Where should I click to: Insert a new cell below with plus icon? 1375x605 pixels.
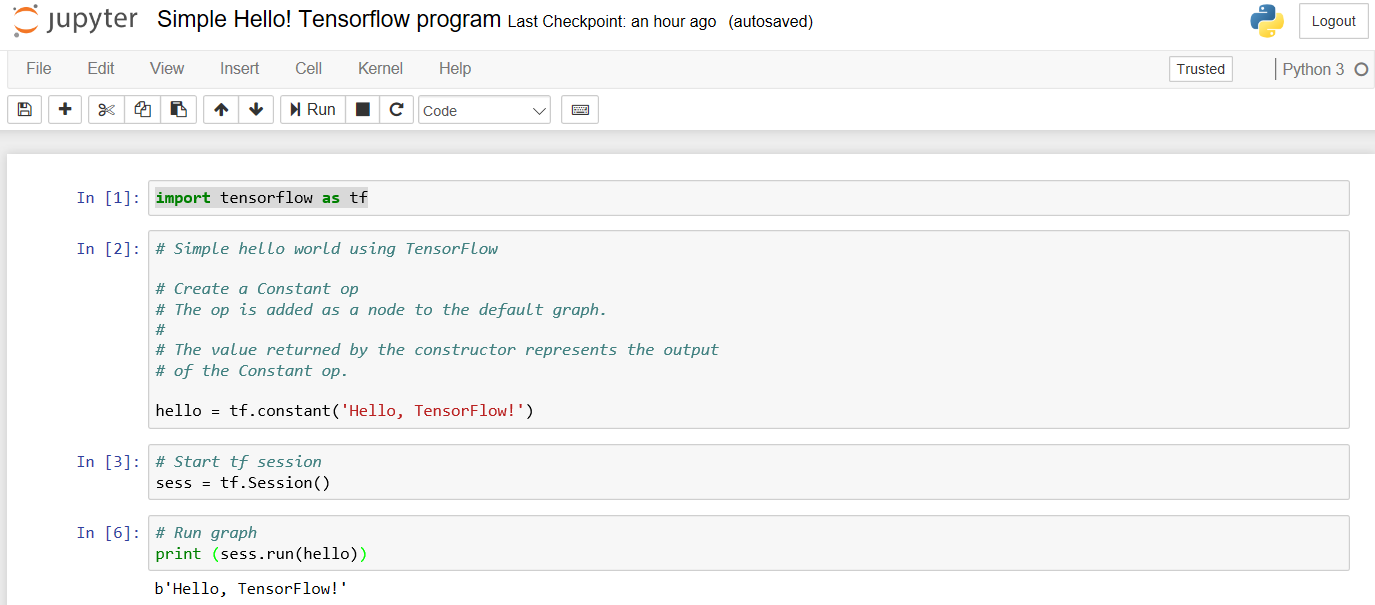(64, 109)
